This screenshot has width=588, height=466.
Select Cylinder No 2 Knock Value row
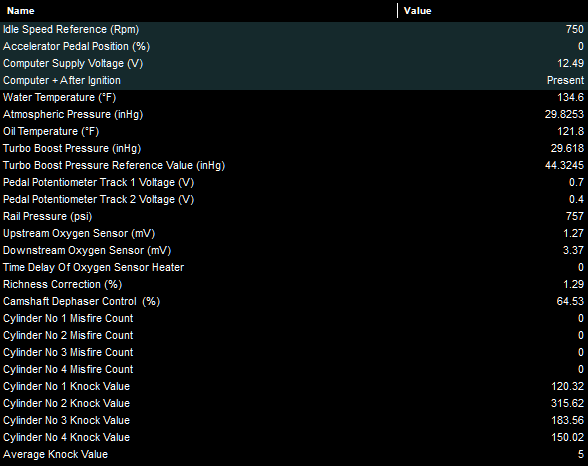point(294,403)
